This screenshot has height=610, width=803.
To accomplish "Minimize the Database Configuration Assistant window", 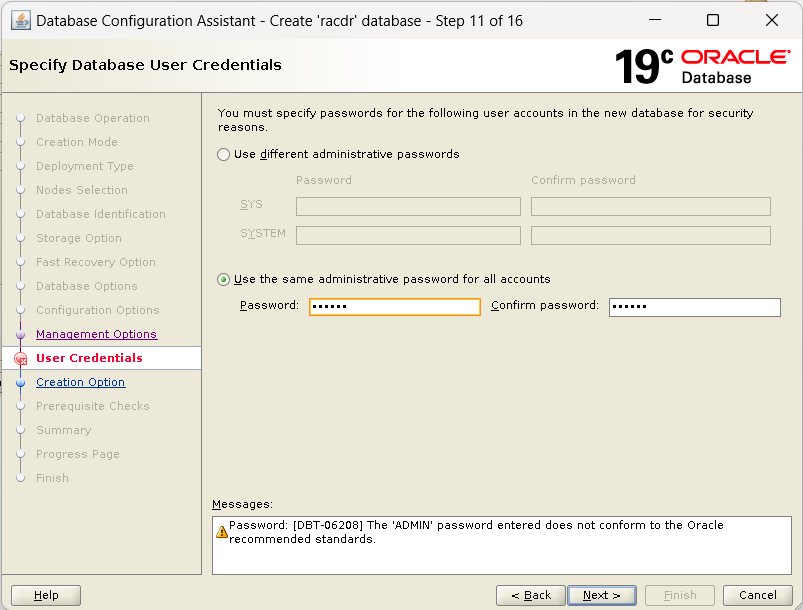I will (655, 20).
